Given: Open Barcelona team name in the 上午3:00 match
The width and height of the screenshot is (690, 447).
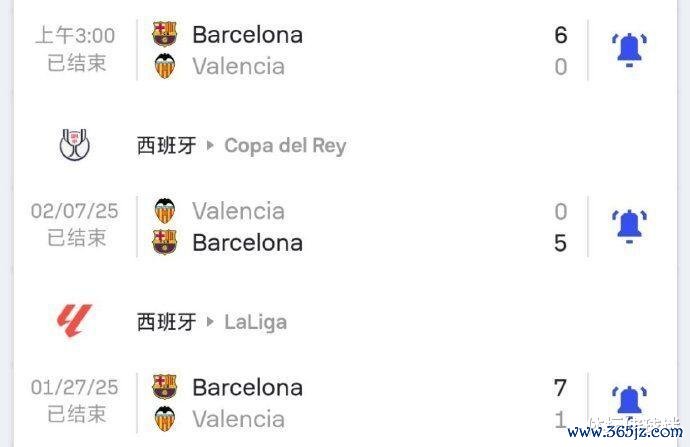Looking at the screenshot, I should 247,35.
